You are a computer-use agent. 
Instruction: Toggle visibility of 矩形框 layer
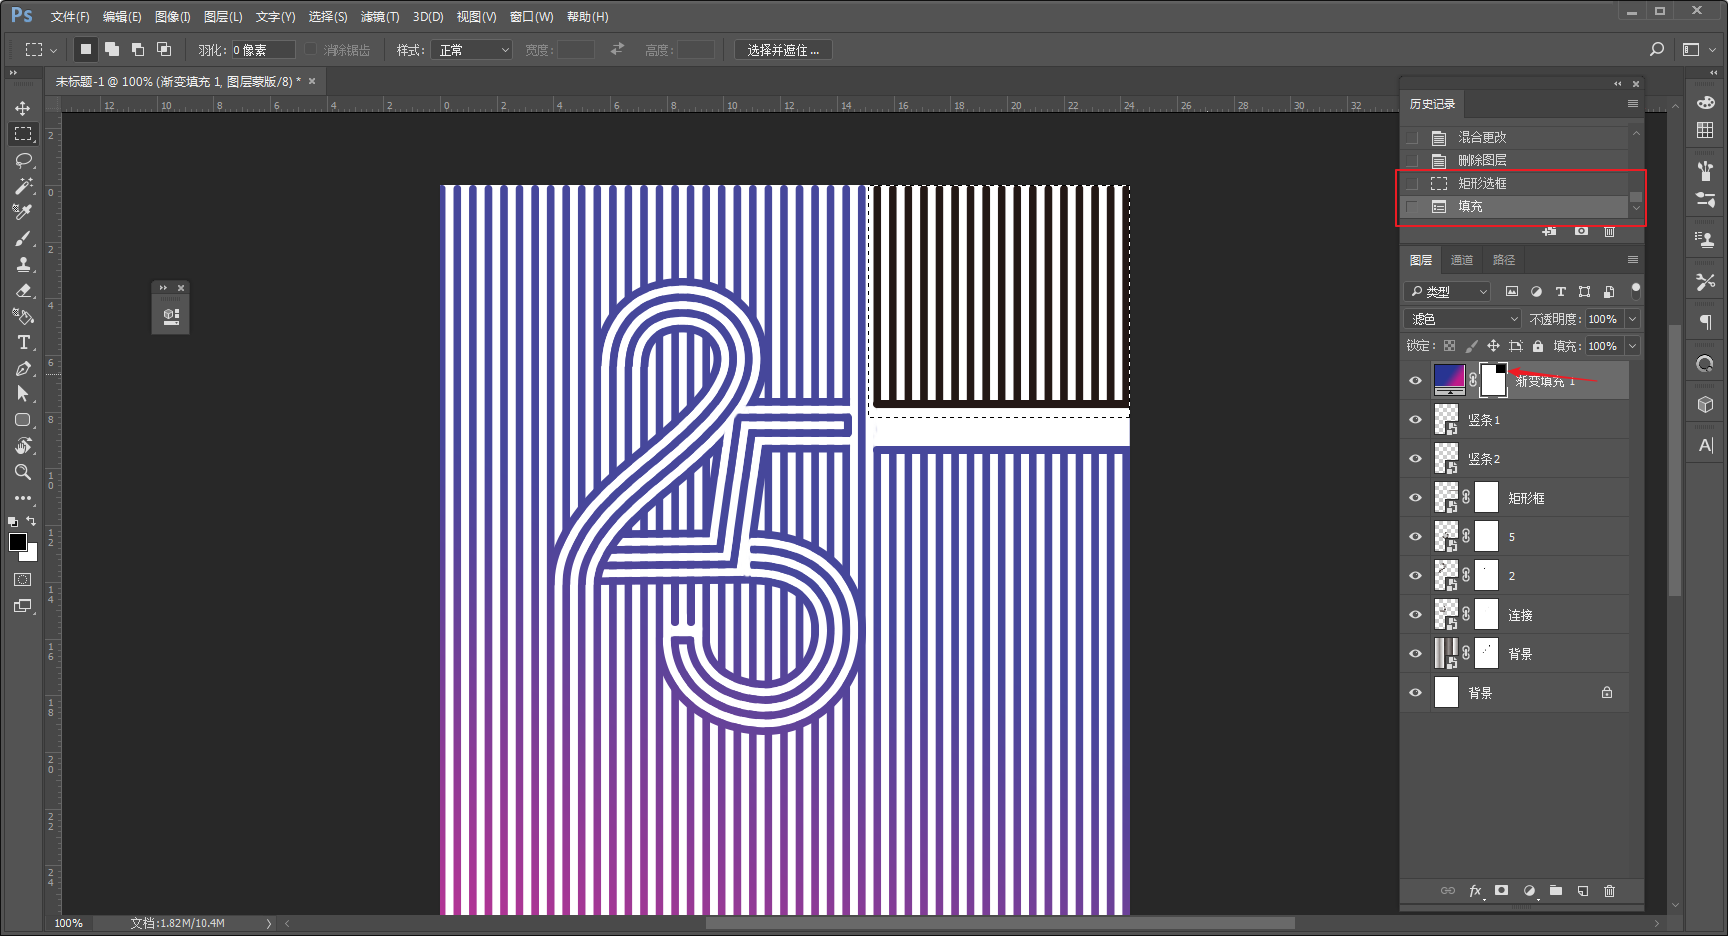tap(1415, 498)
